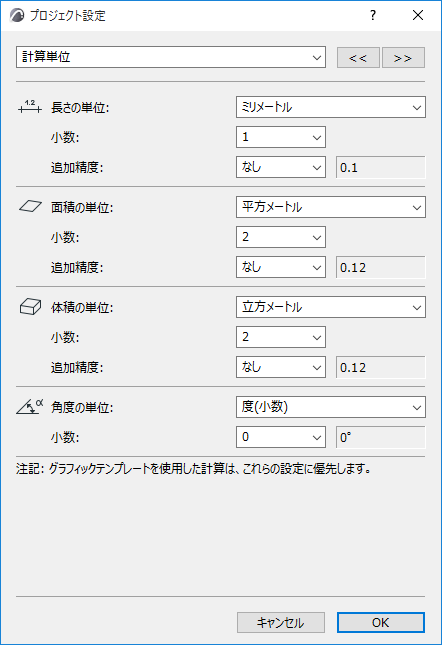The image size is (442, 645).
Task: Open the area 追加精度 dropdown
Action: (x=281, y=267)
